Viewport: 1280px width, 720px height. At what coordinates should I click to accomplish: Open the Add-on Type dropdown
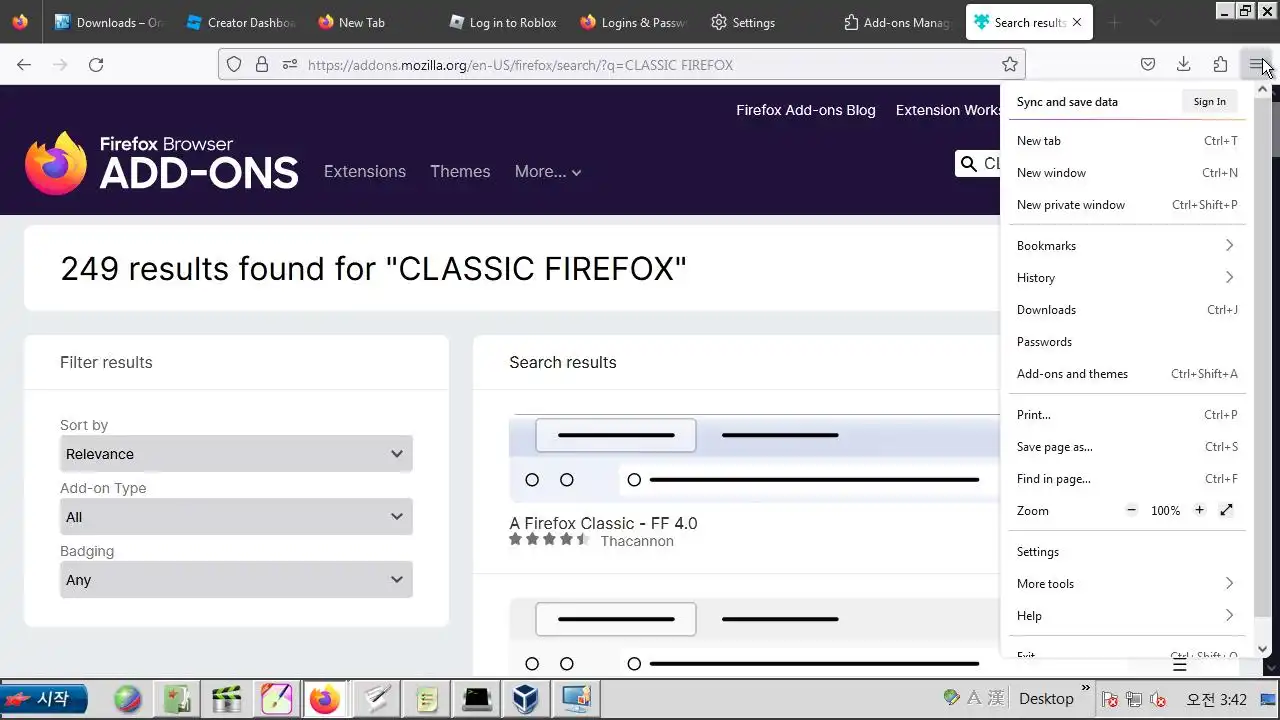pos(236,517)
